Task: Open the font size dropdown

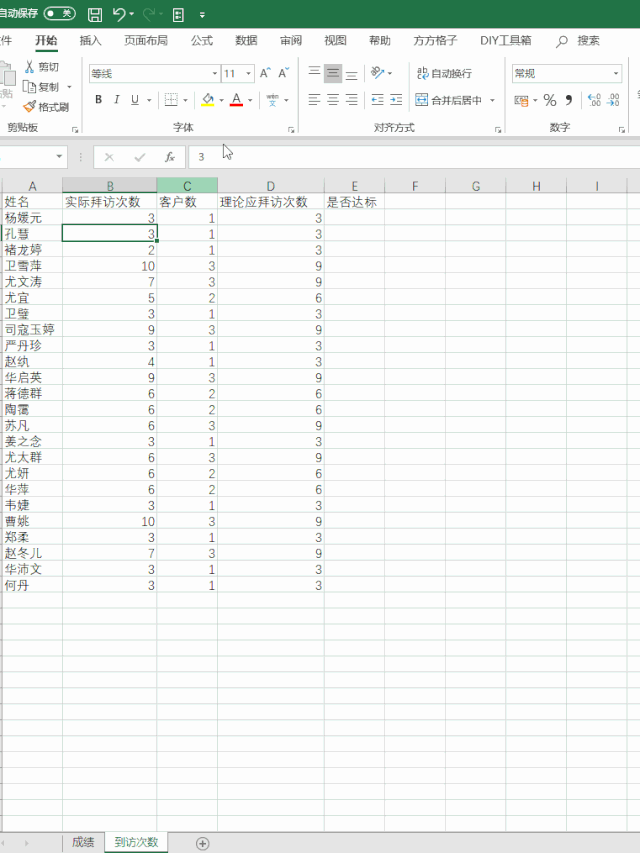Action: coord(248,73)
